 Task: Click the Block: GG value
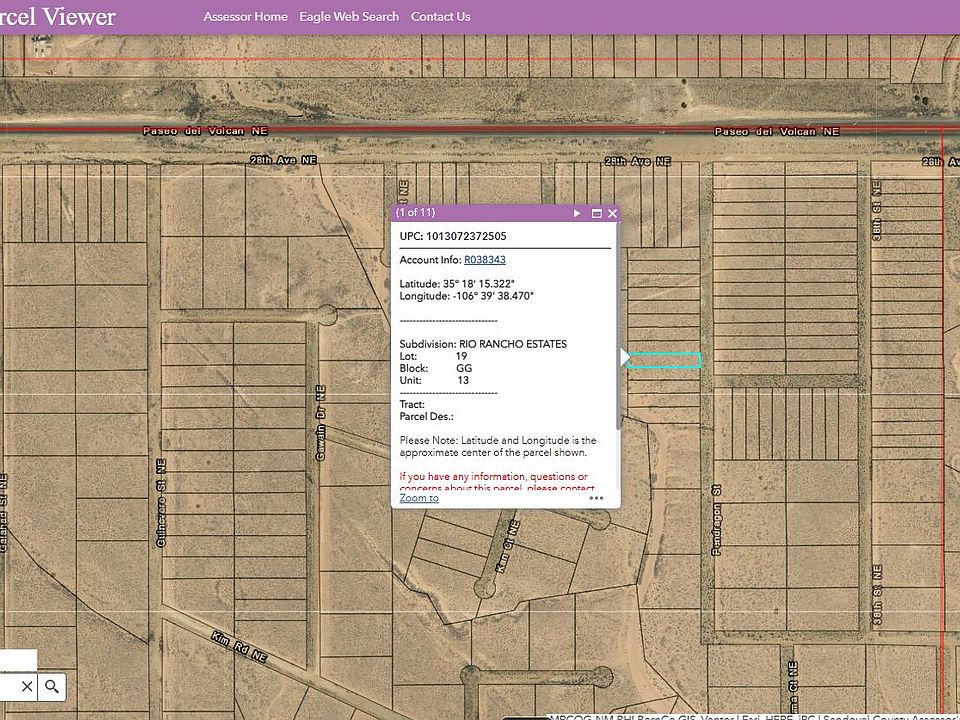point(464,369)
